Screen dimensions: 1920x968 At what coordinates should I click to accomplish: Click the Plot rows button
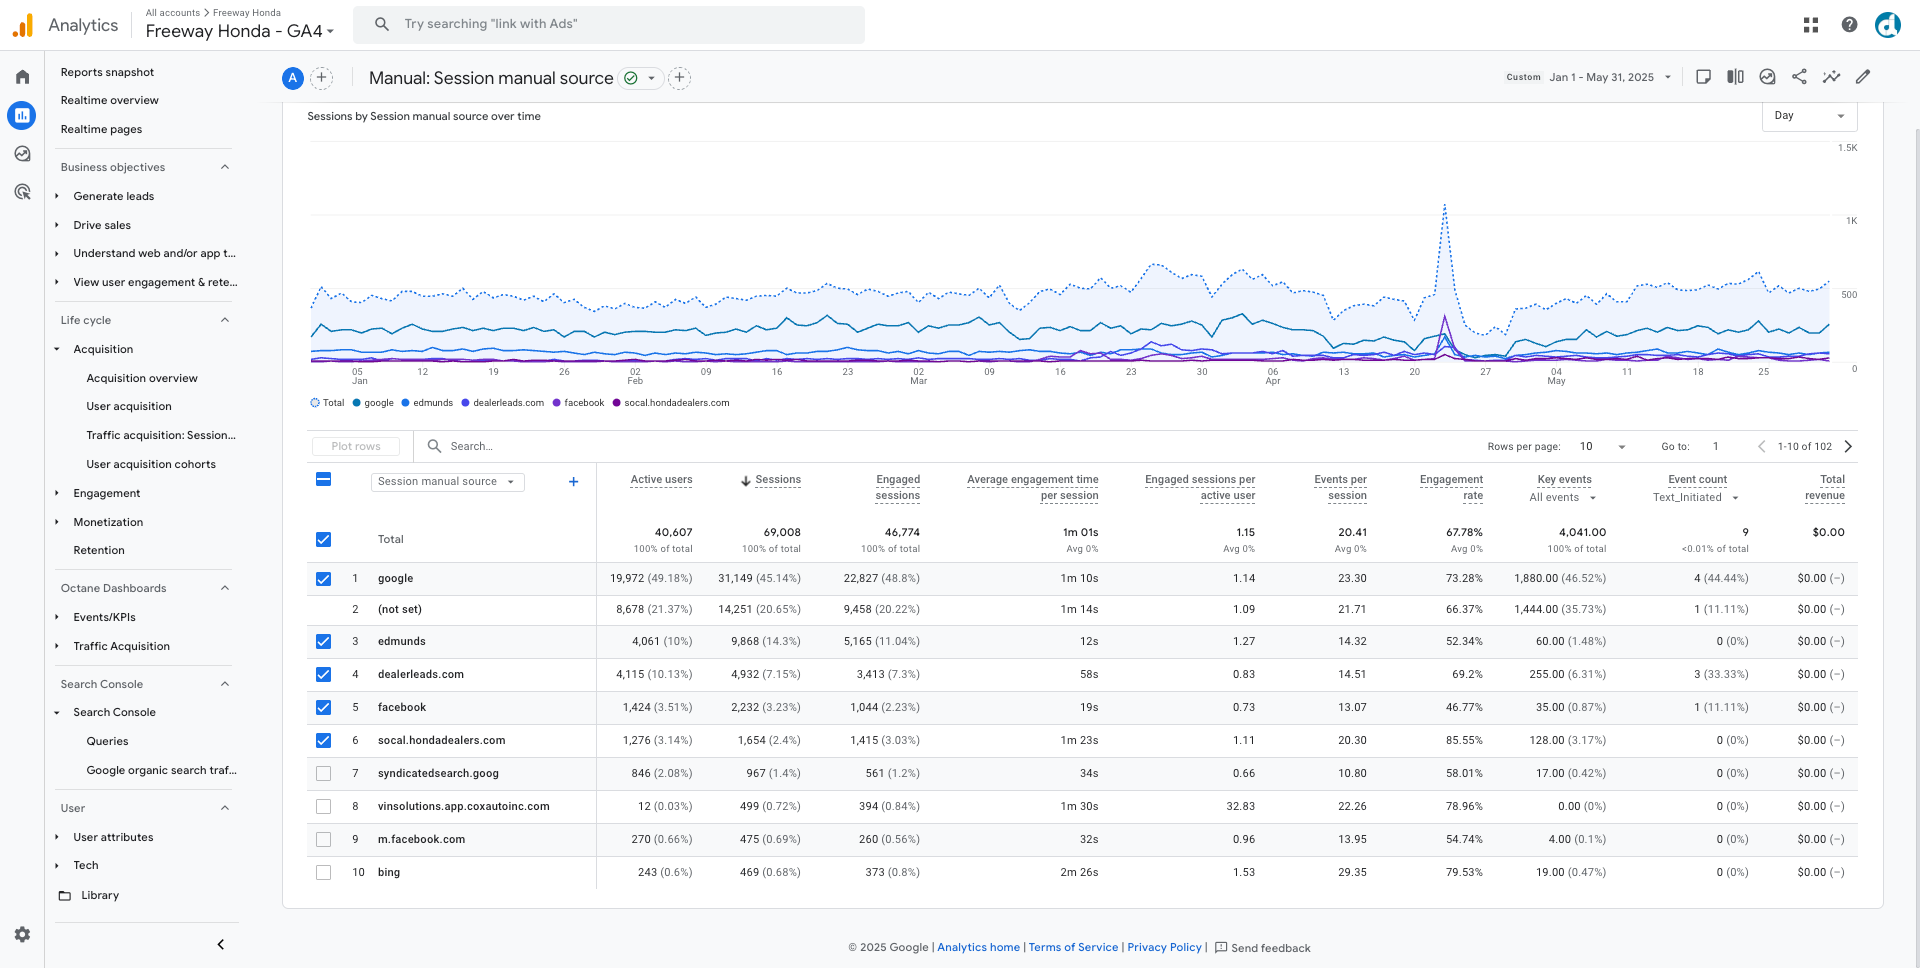(x=356, y=447)
